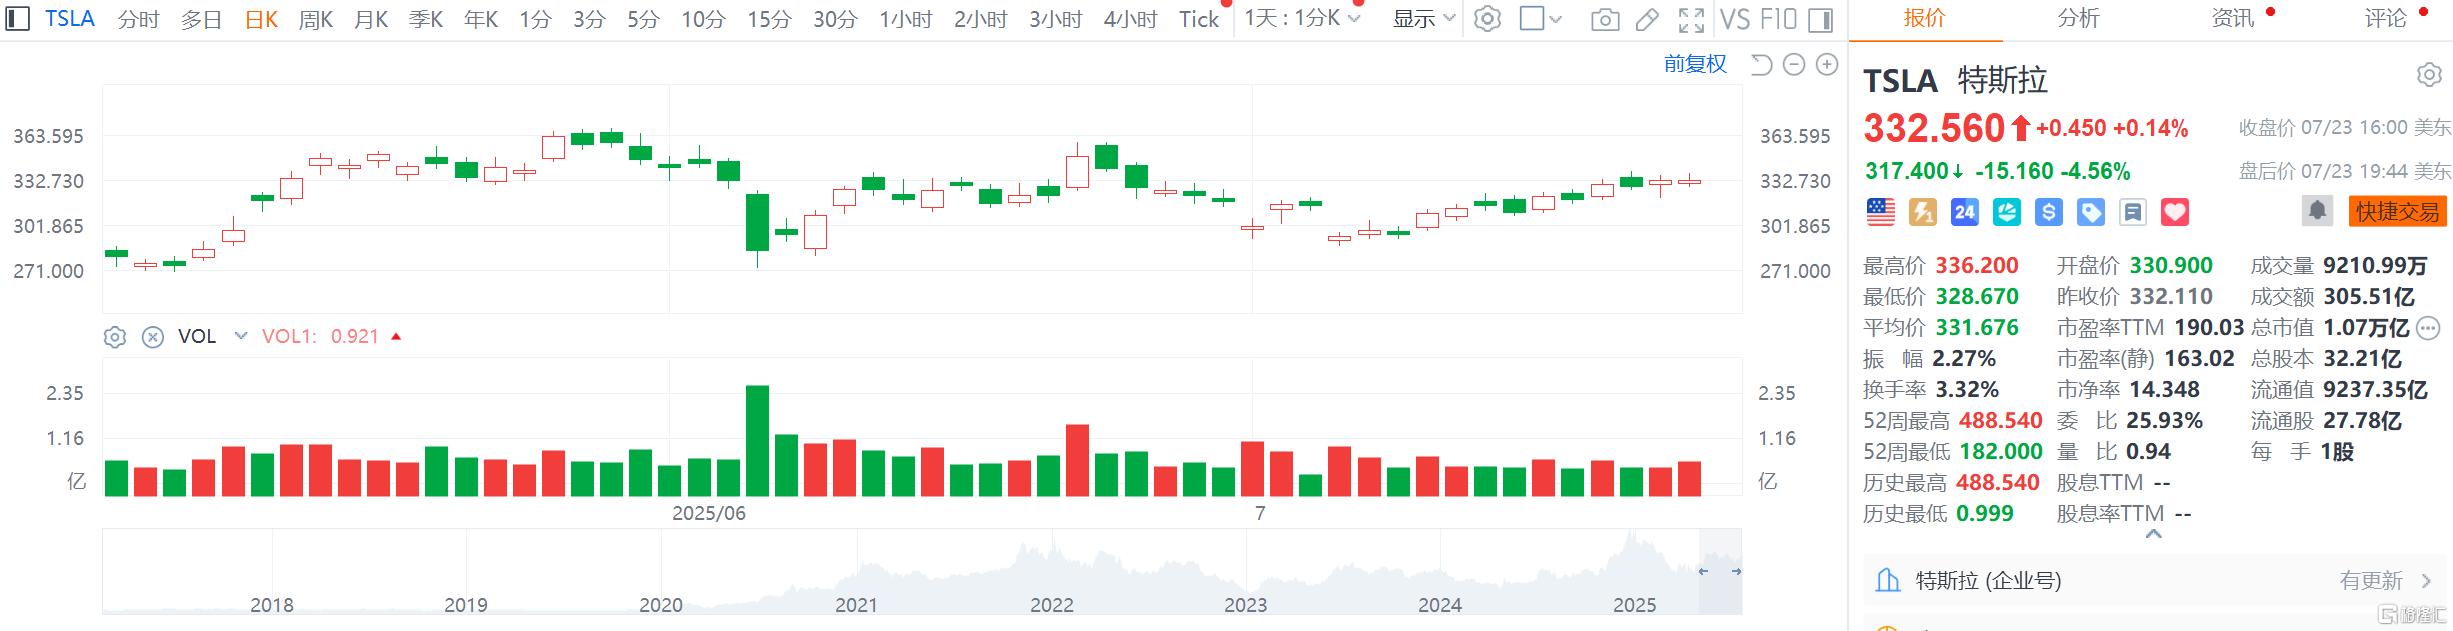Activate the pencil drawing tool
The width and height of the screenshot is (2453, 631).
(1647, 19)
